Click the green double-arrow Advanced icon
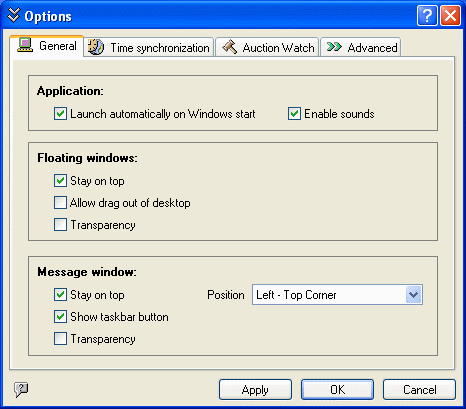Viewport: 466px width, 409px height. pyautogui.click(x=334, y=47)
